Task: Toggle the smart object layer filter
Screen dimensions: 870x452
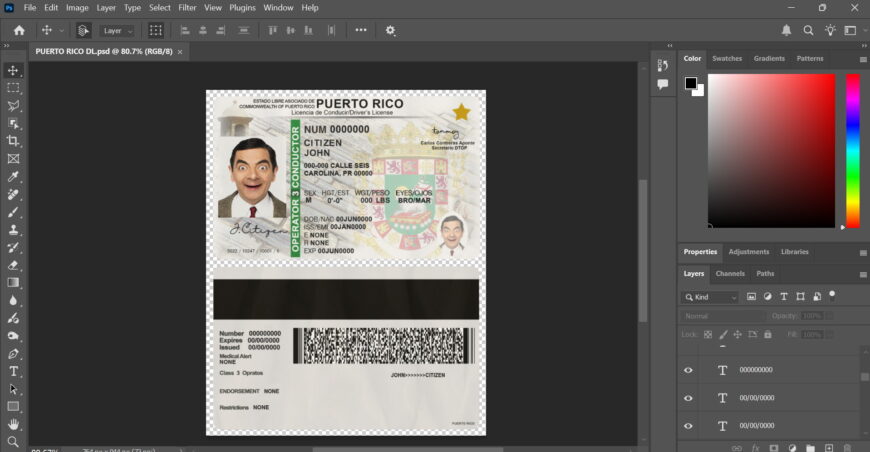Action: 817,297
